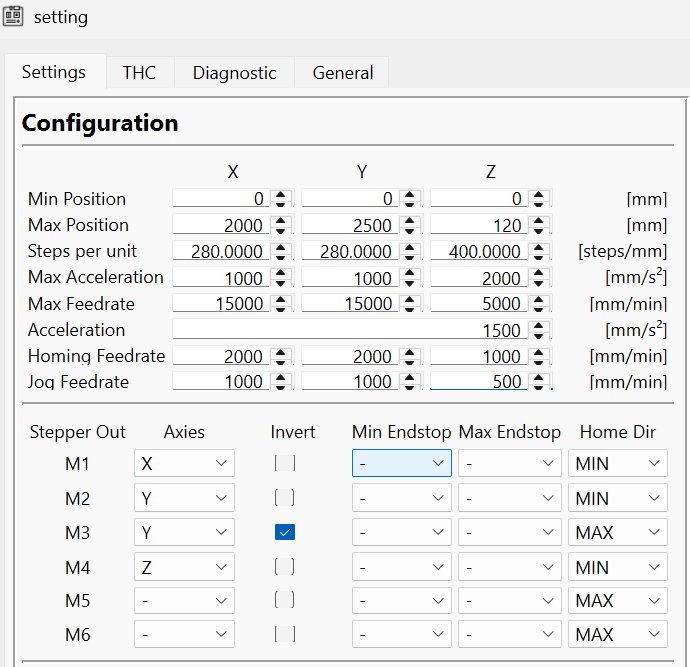Increase X Jog Feedrate value

coord(281,376)
